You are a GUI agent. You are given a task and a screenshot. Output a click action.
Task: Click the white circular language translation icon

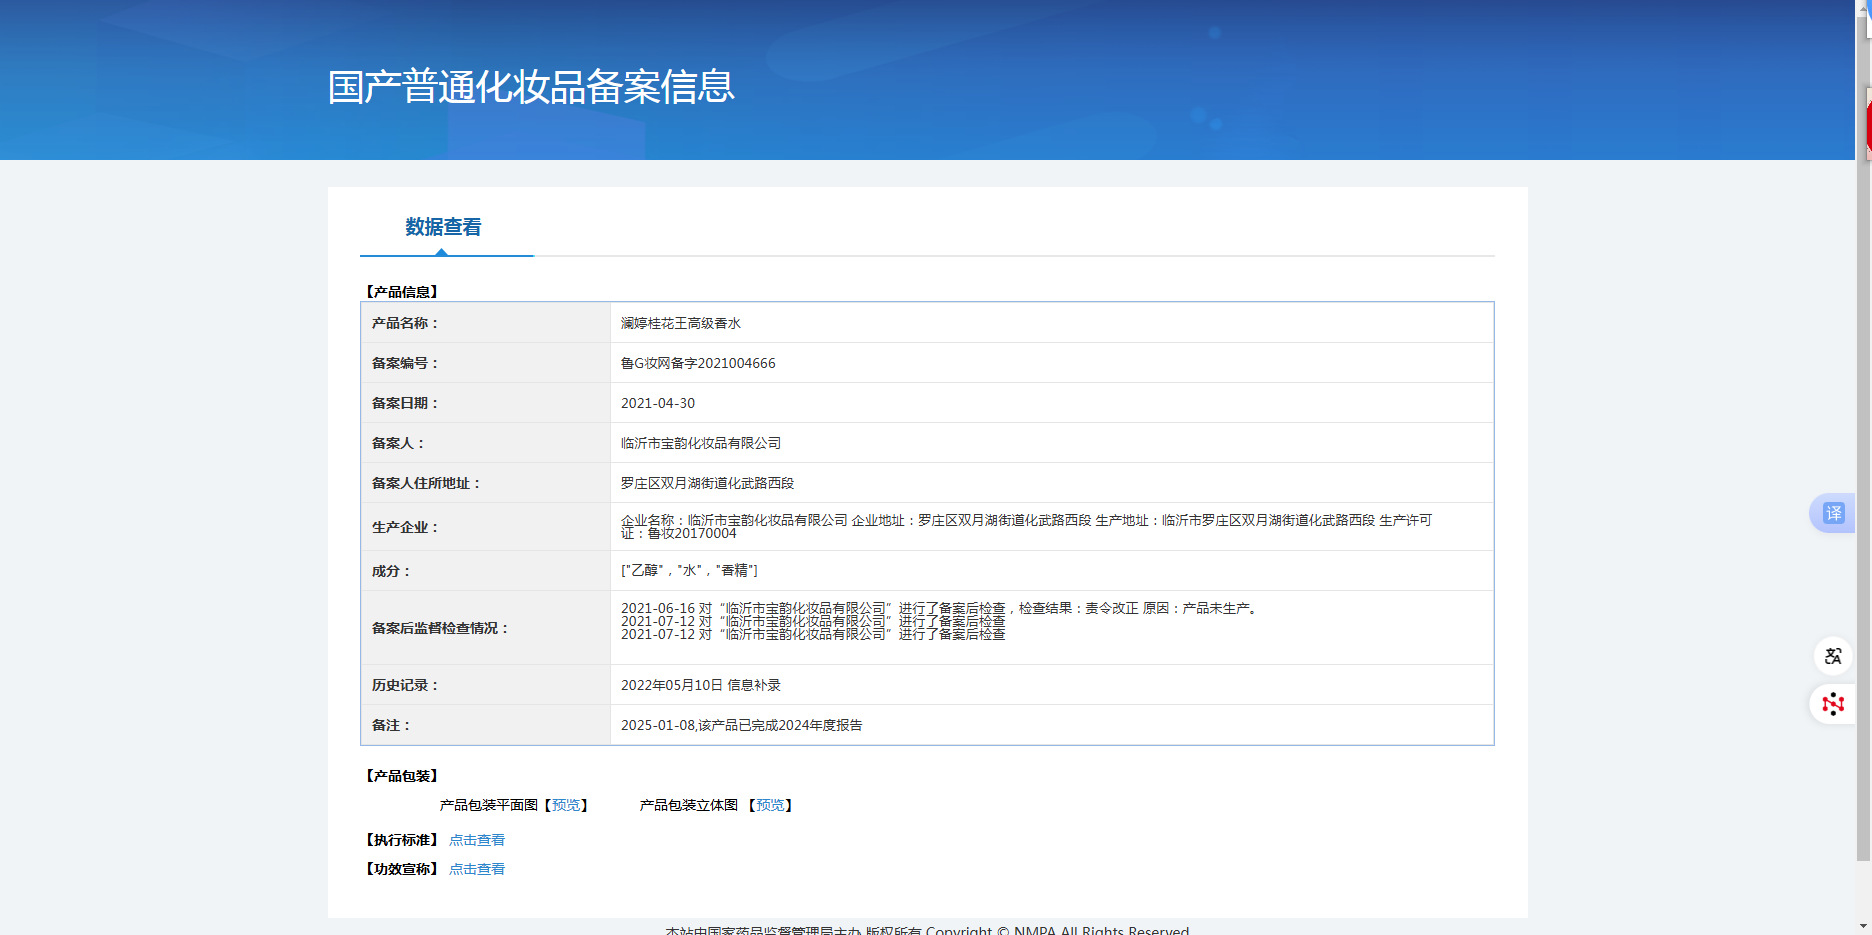pos(1833,656)
